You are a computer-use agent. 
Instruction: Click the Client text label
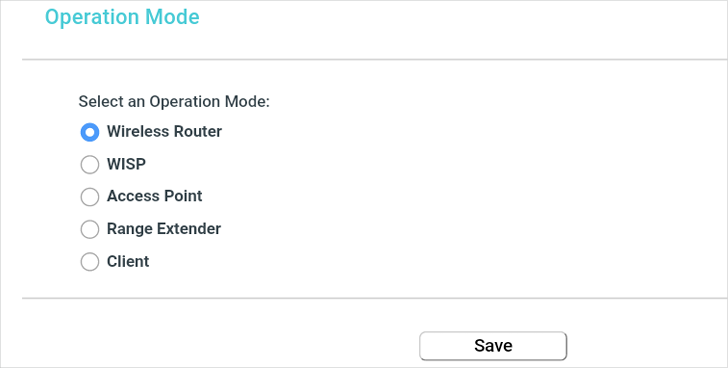point(128,261)
